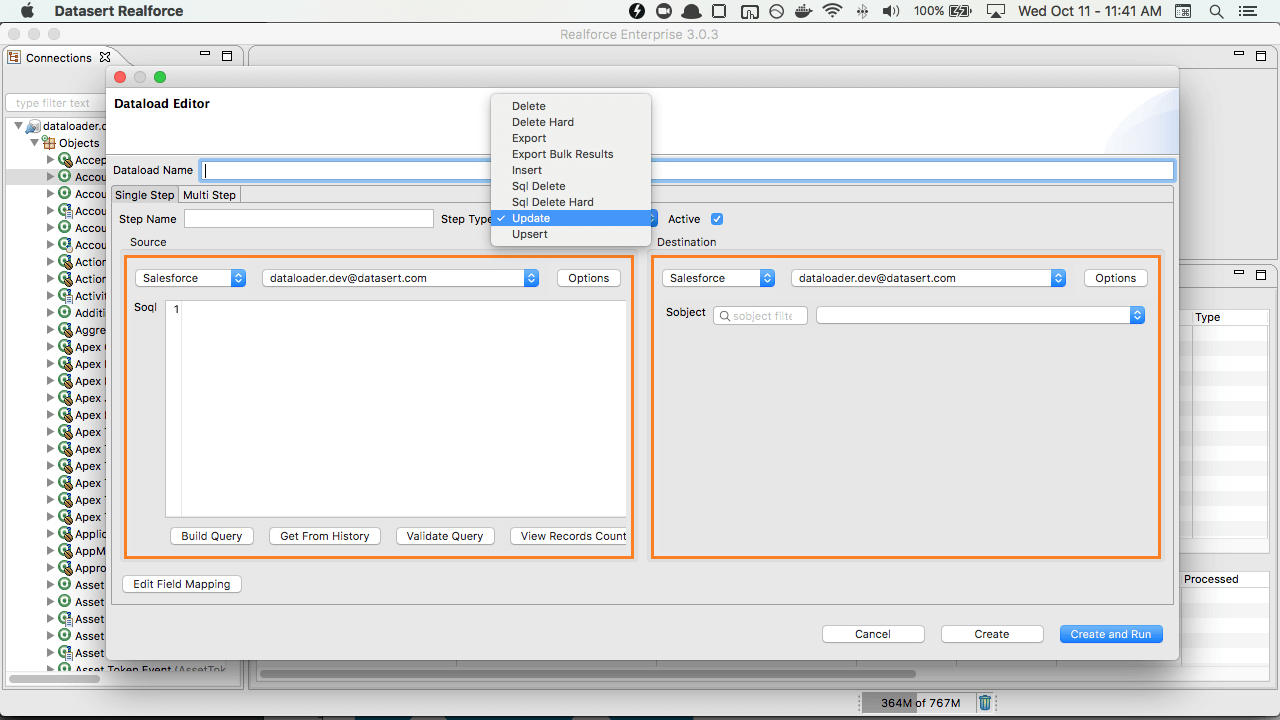Expand the Accep object row
1280x720 pixels.
[x=51, y=160]
